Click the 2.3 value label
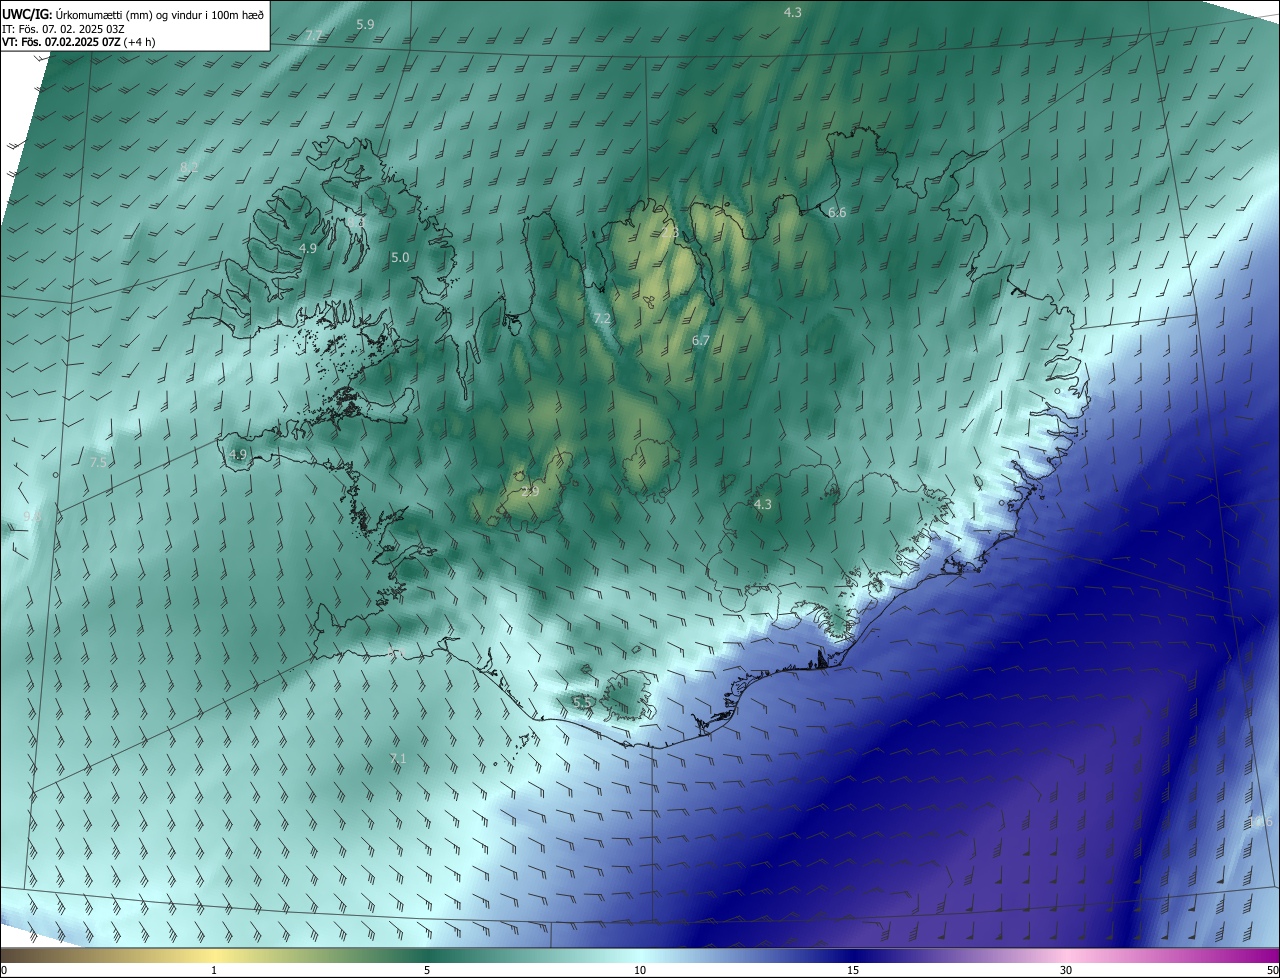Screen dimensions: 1280x978 (x=670, y=233)
